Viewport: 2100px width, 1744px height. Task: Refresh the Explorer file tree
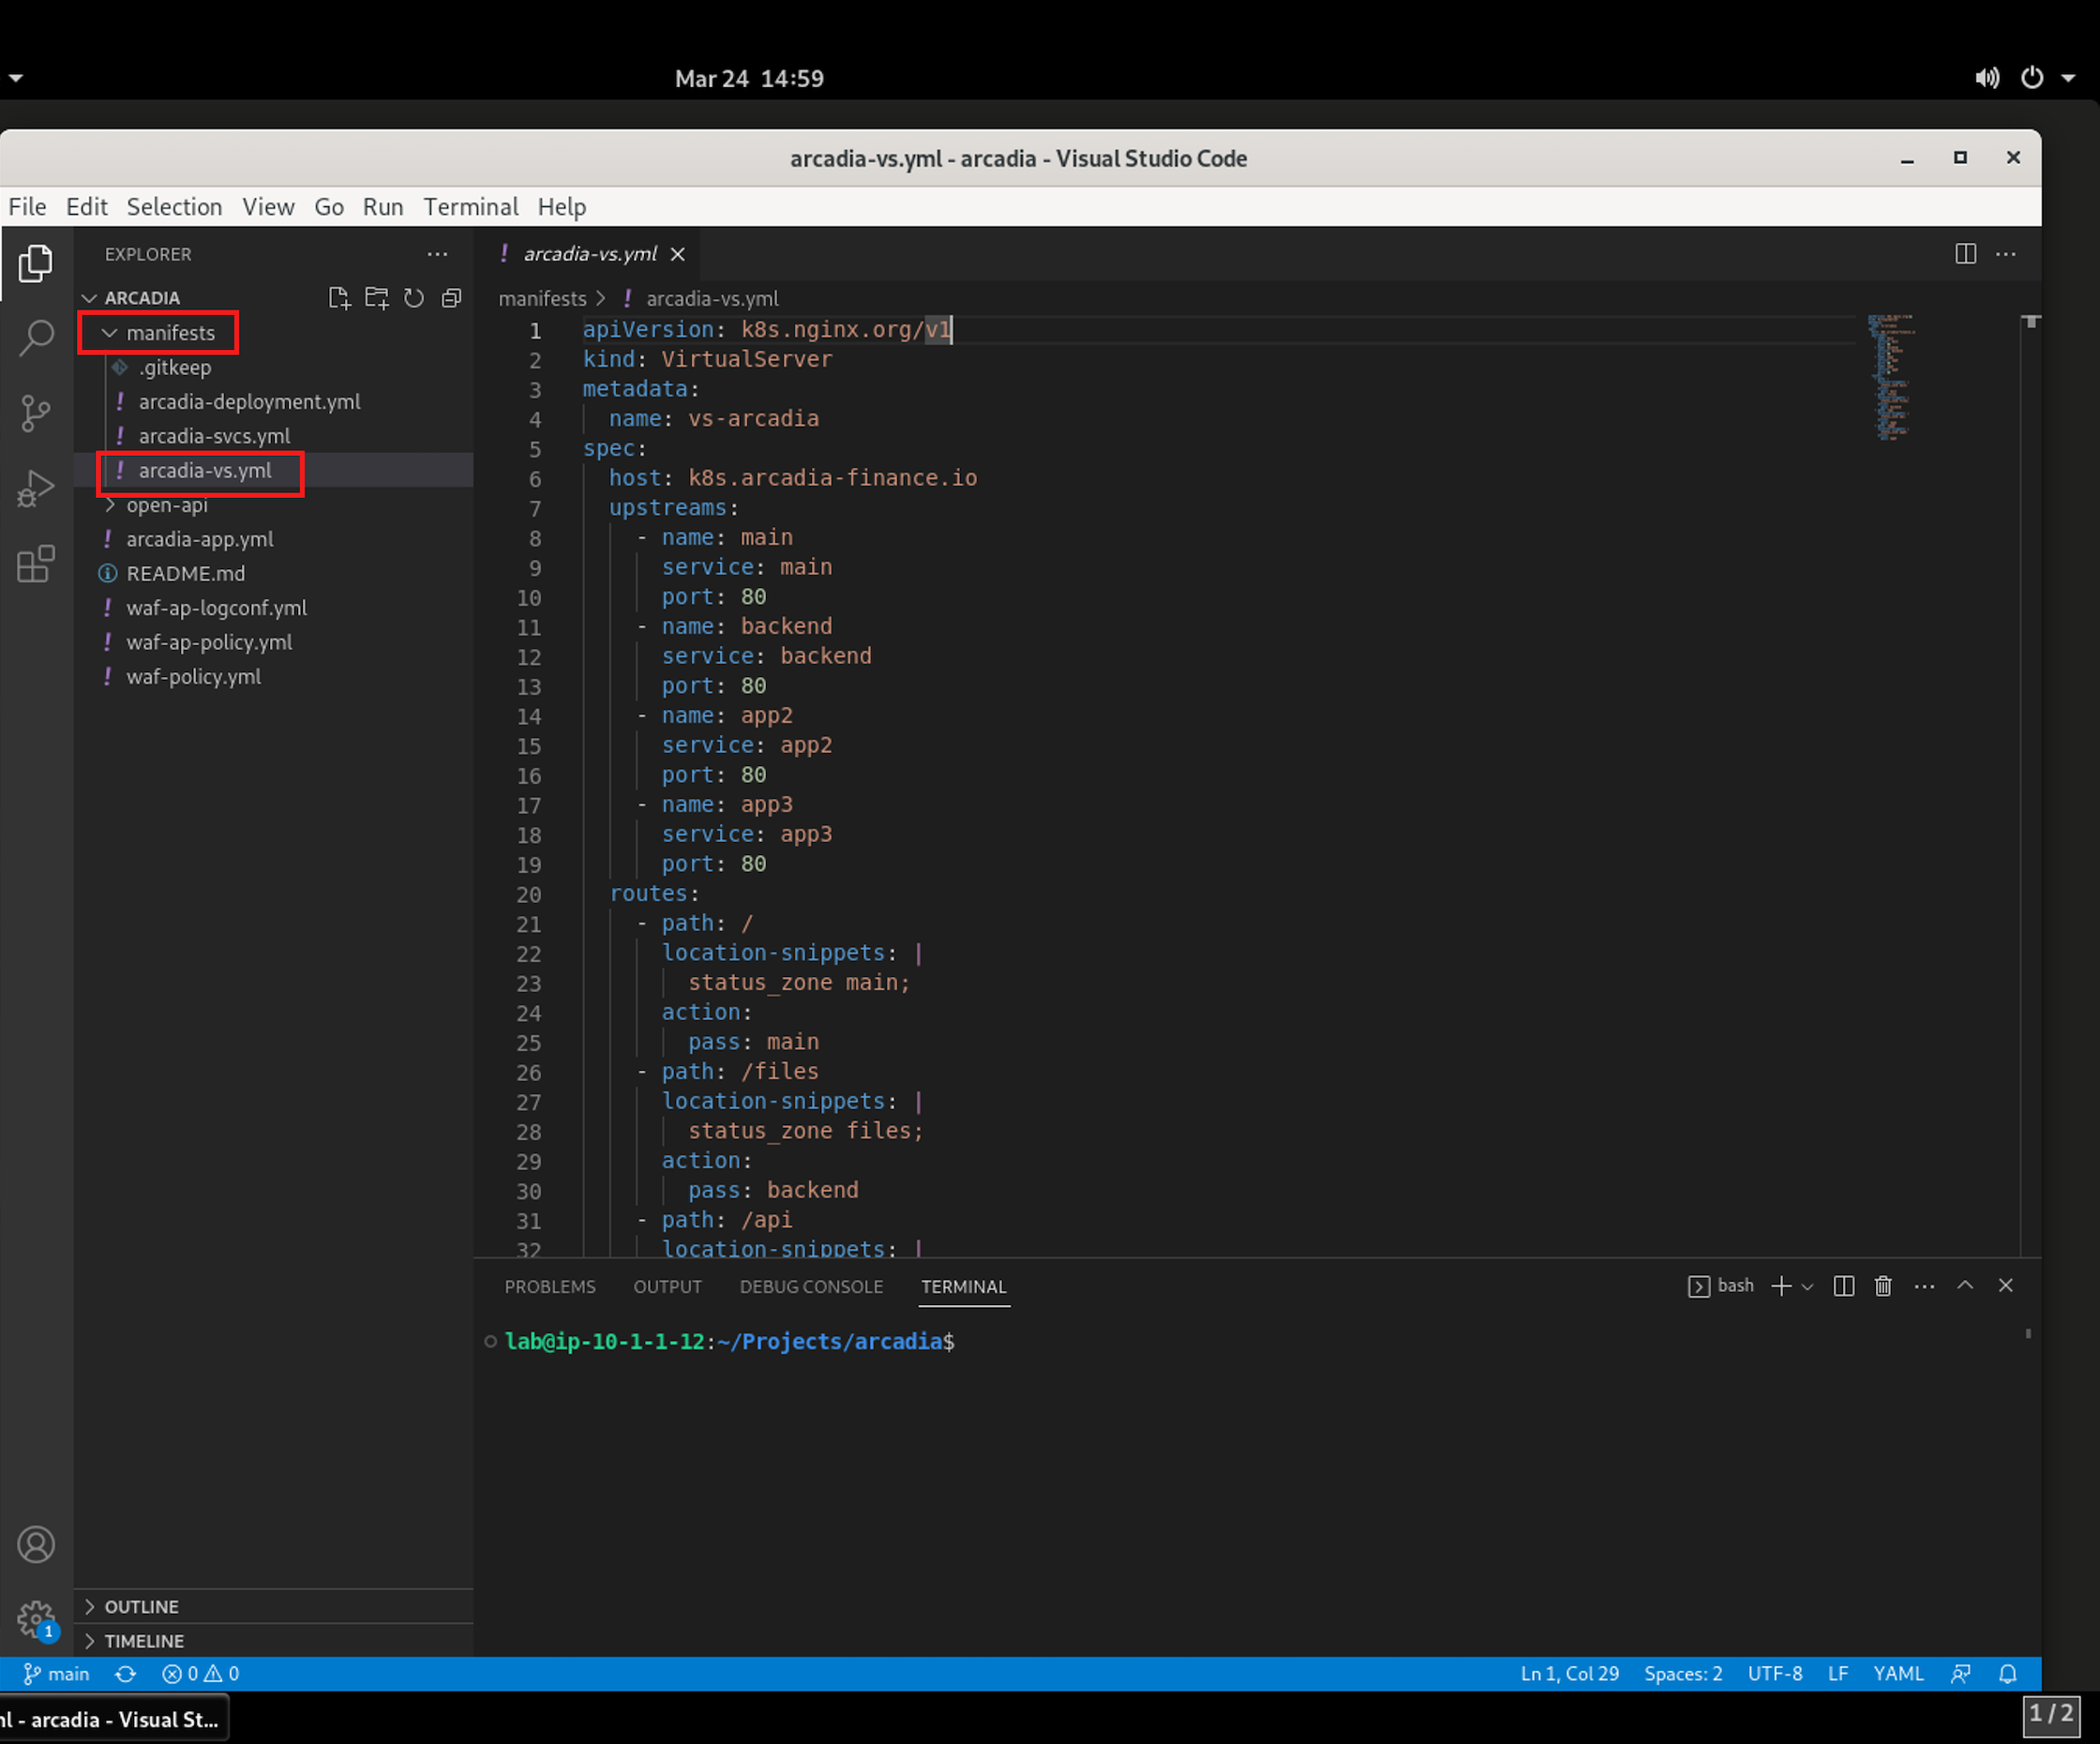(x=414, y=298)
